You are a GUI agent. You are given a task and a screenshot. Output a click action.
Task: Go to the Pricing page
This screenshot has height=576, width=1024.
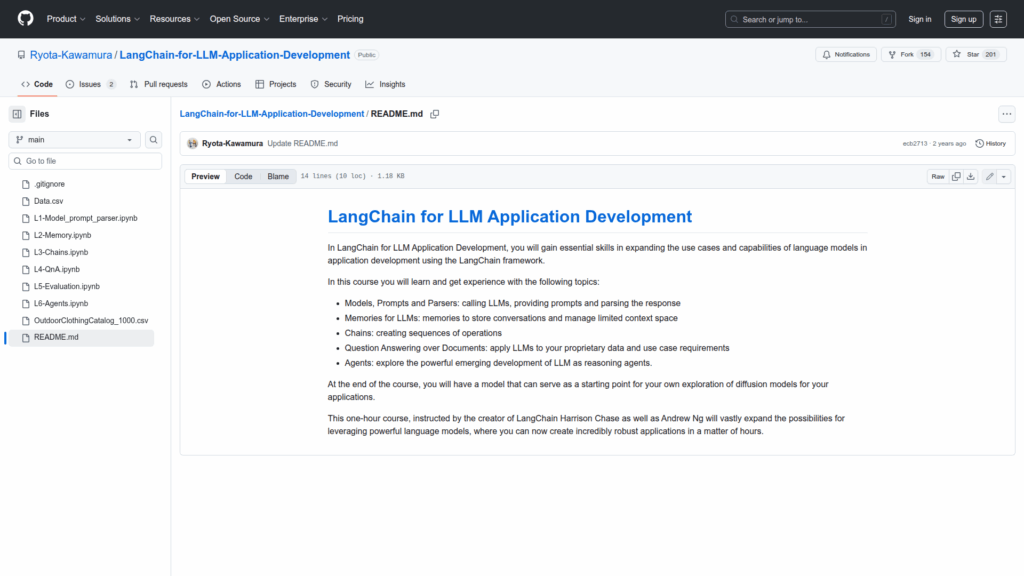tap(350, 19)
